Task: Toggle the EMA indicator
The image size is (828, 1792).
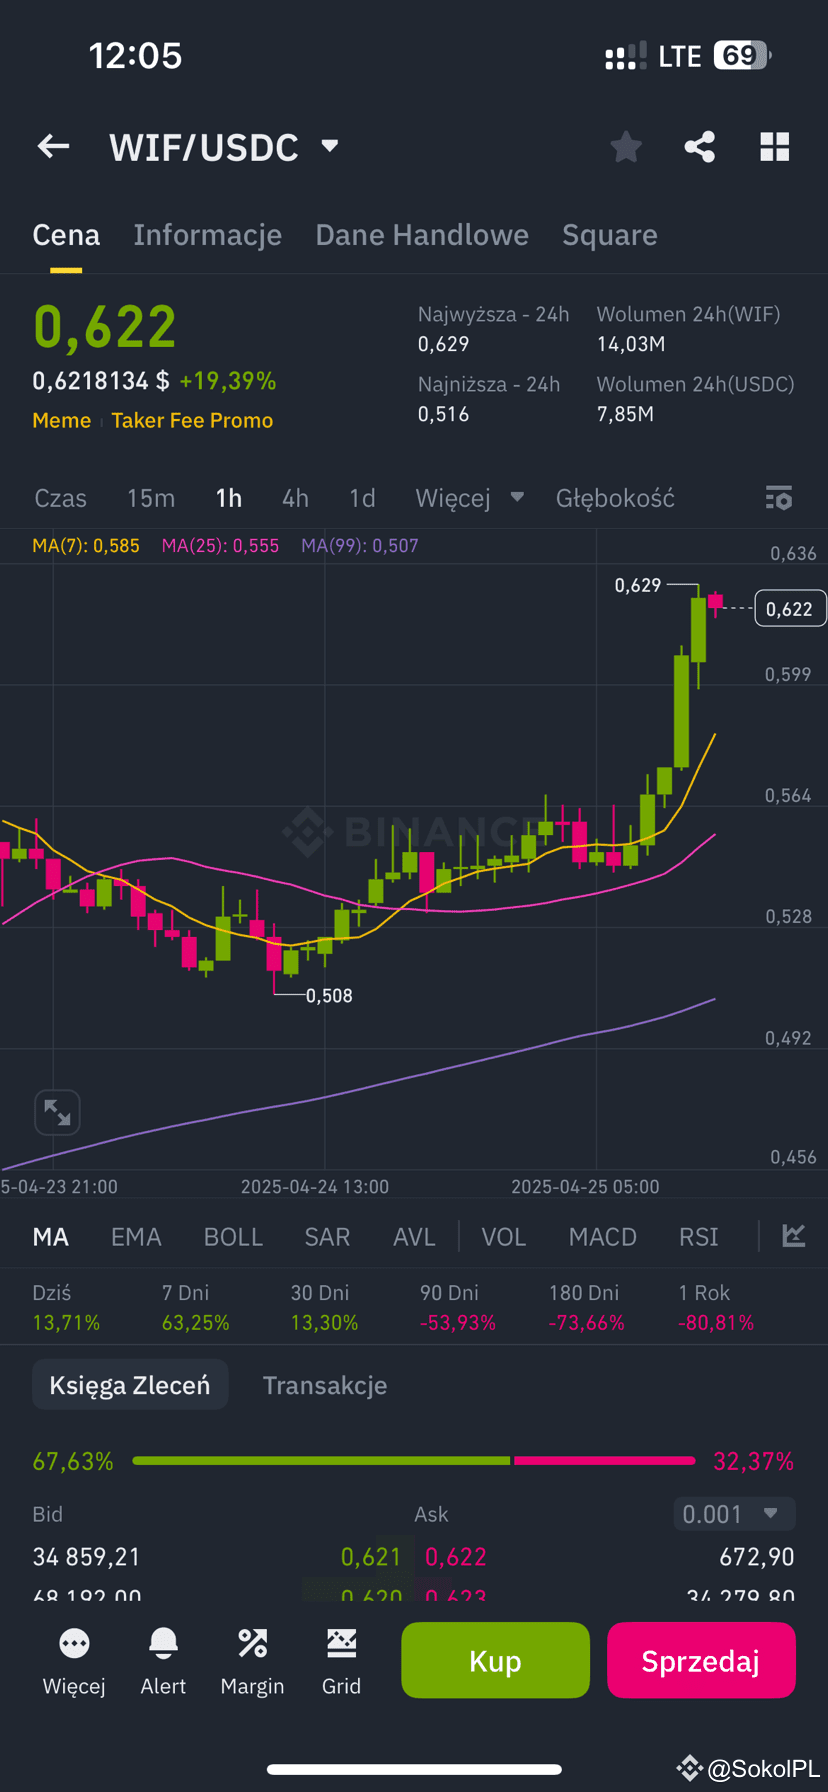Action: (136, 1237)
